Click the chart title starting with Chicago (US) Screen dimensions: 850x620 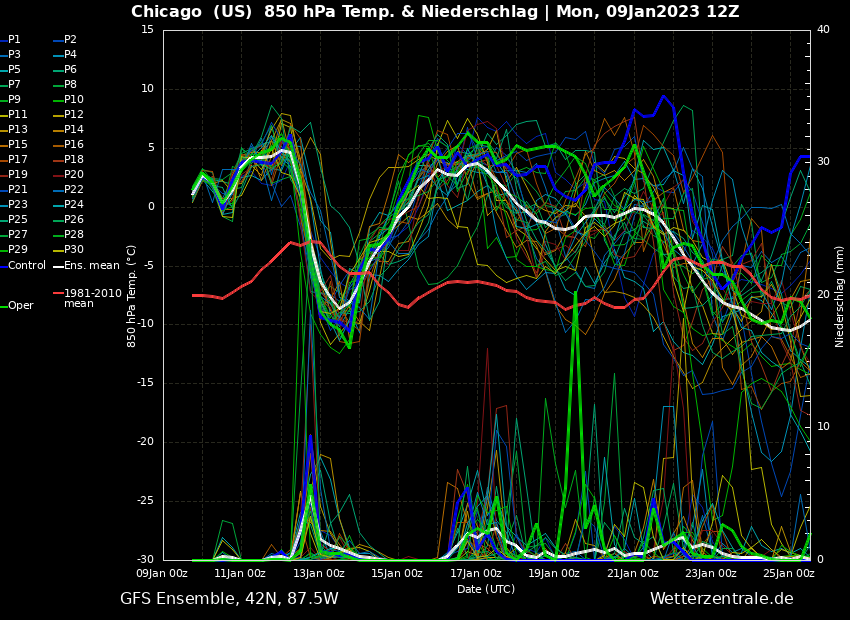[435, 12]
